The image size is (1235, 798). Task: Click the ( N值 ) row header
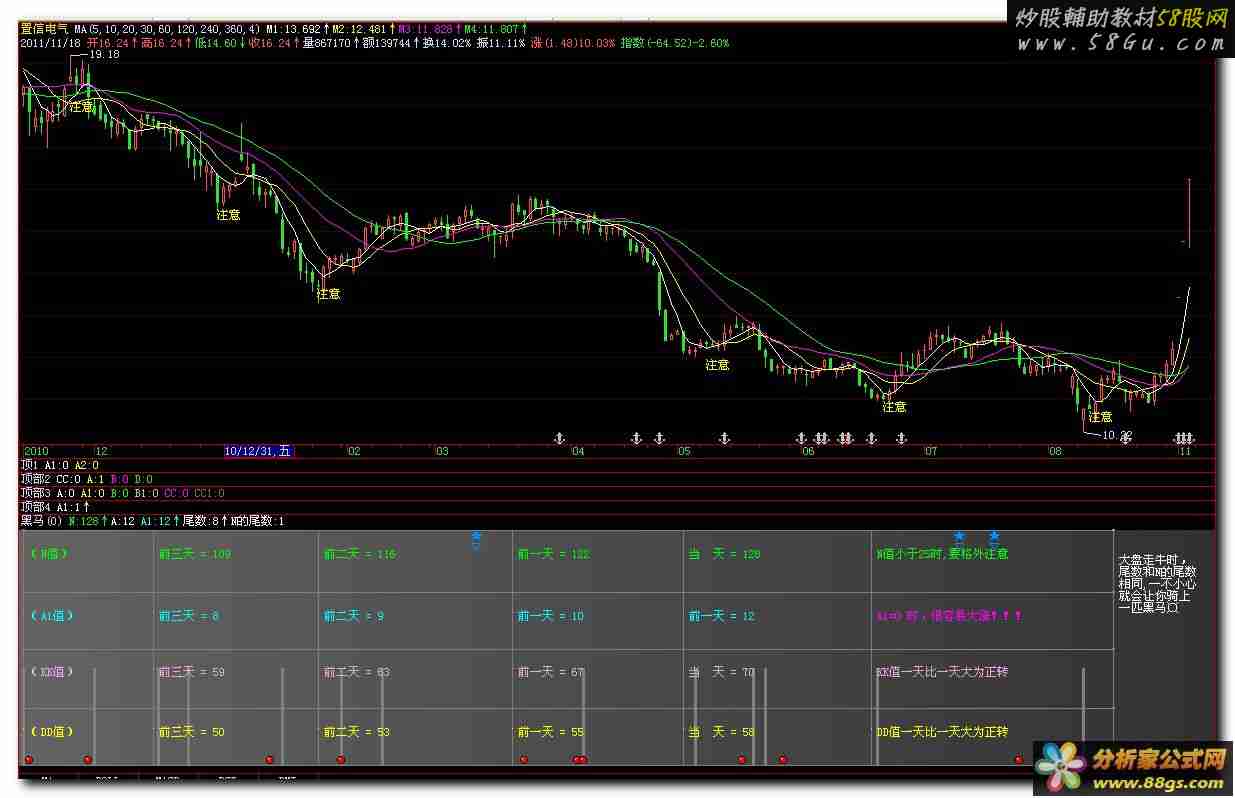tap(50, 554)
